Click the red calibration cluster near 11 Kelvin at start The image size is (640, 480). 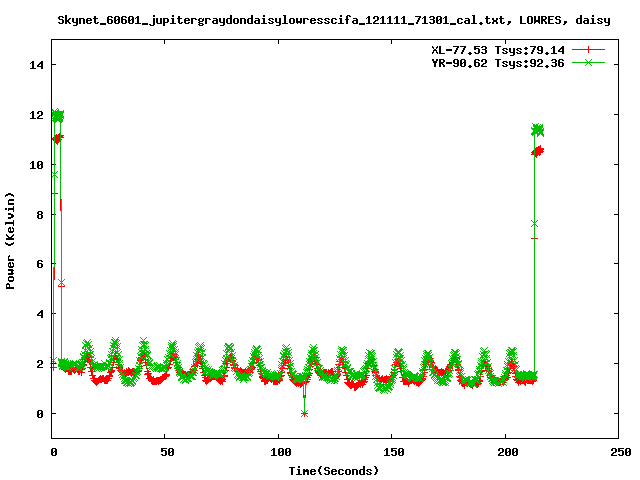(x=57, y=139)
